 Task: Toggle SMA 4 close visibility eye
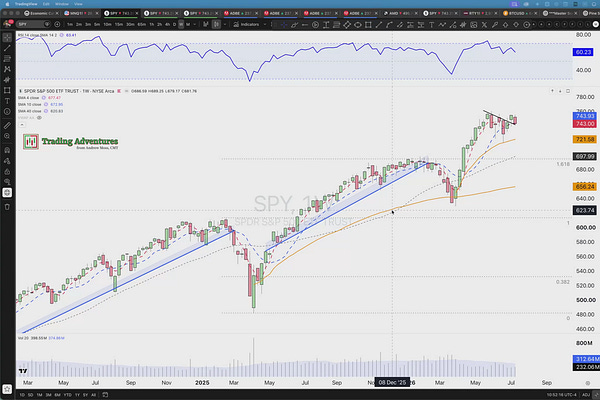pyautogui.click(x=44, y=98)
